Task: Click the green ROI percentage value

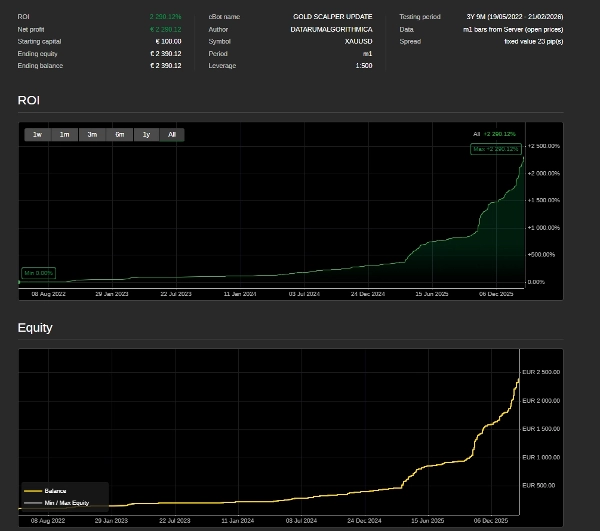Action: (x=165, y=17)
